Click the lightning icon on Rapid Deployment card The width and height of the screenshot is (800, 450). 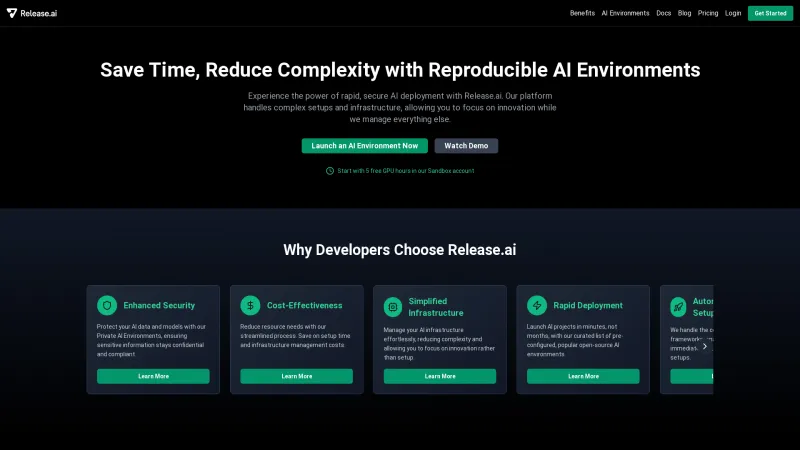[537, 306]
